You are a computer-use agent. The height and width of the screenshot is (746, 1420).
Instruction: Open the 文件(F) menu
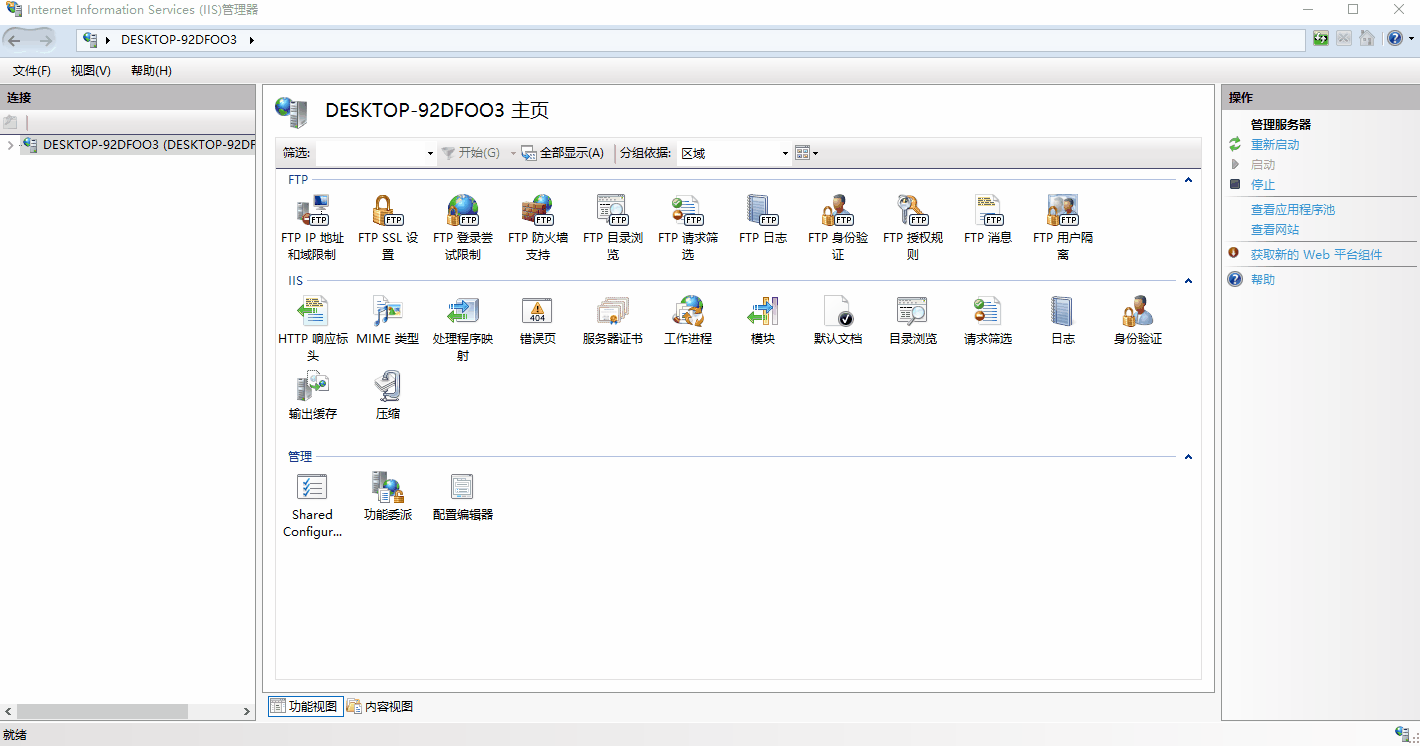32,71
